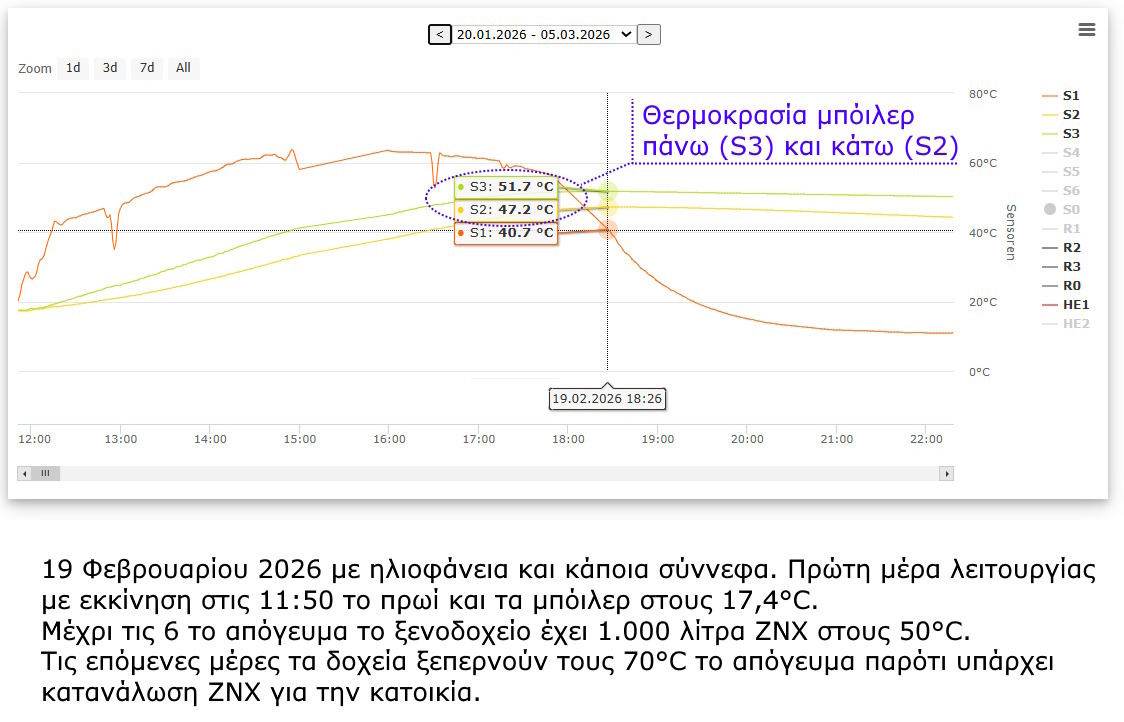Click the 1d zoom button

(x=72, y=68)
